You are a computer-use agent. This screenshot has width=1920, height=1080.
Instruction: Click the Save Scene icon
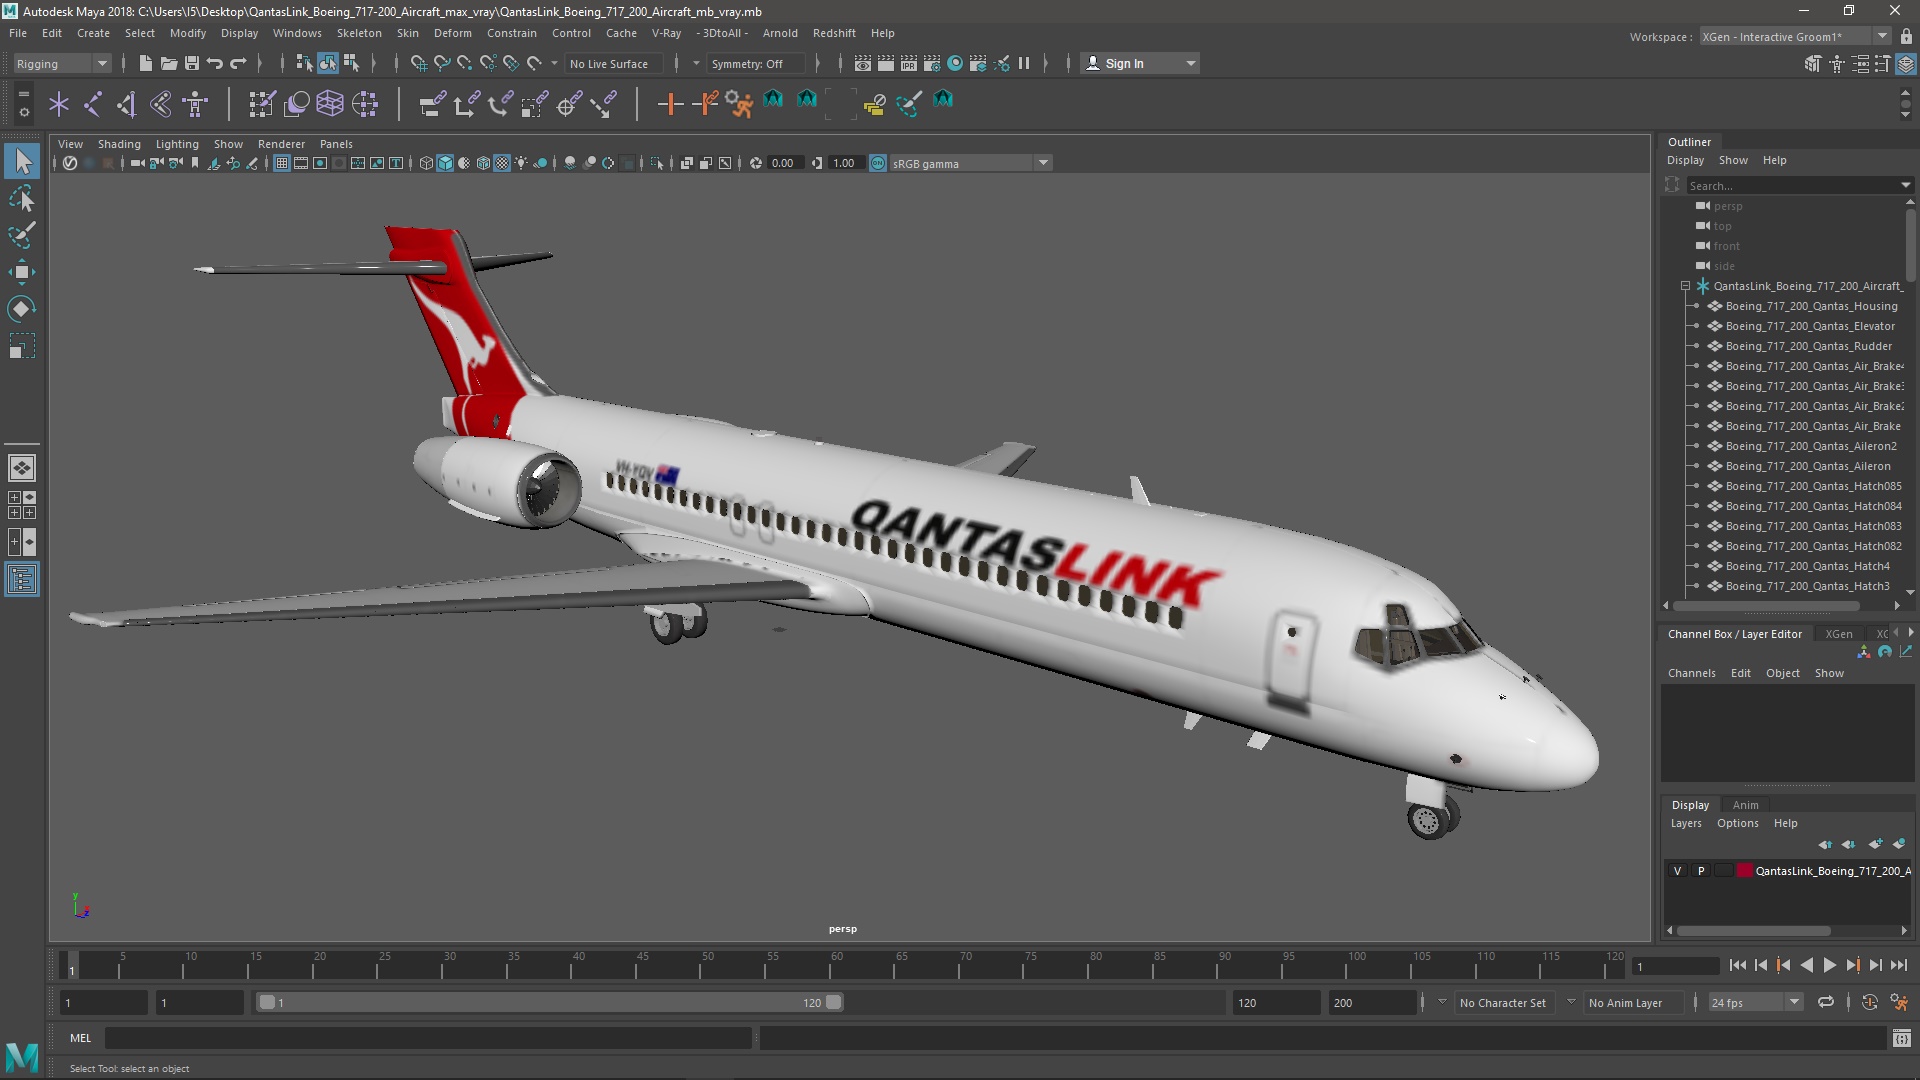(191, 63)
